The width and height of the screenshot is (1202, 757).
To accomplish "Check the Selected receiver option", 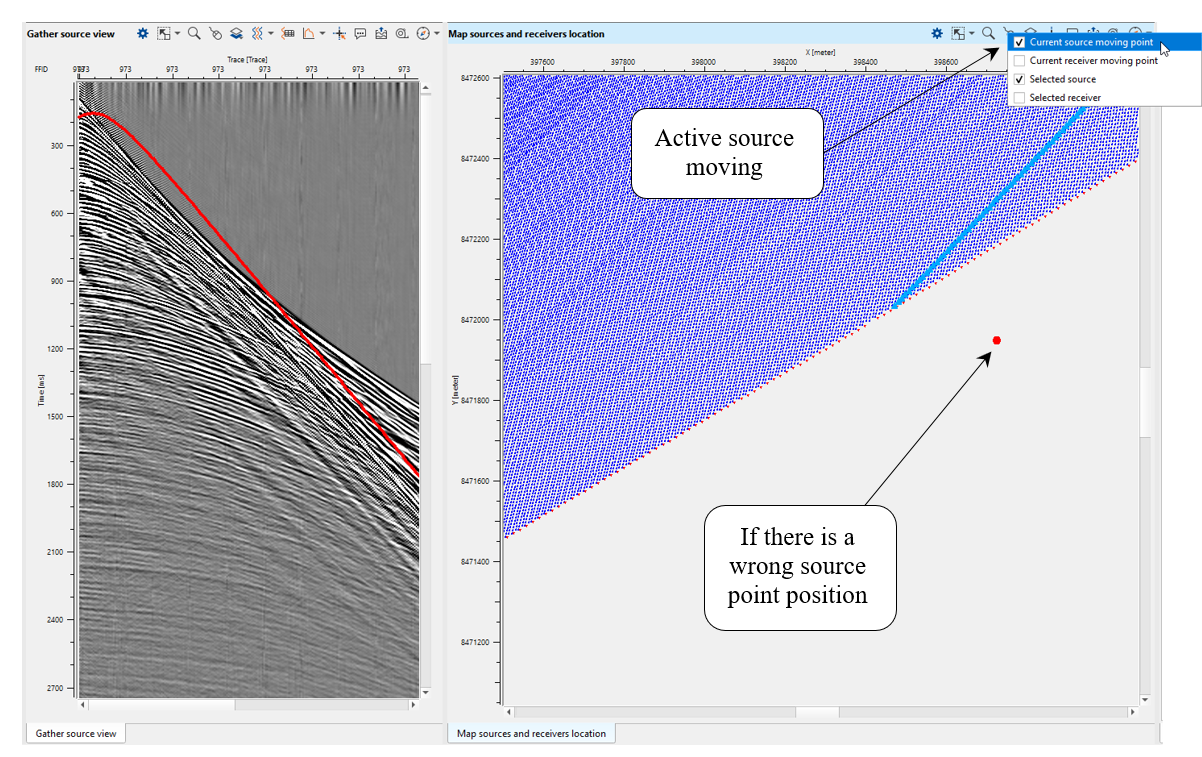I will point(1019,97).
